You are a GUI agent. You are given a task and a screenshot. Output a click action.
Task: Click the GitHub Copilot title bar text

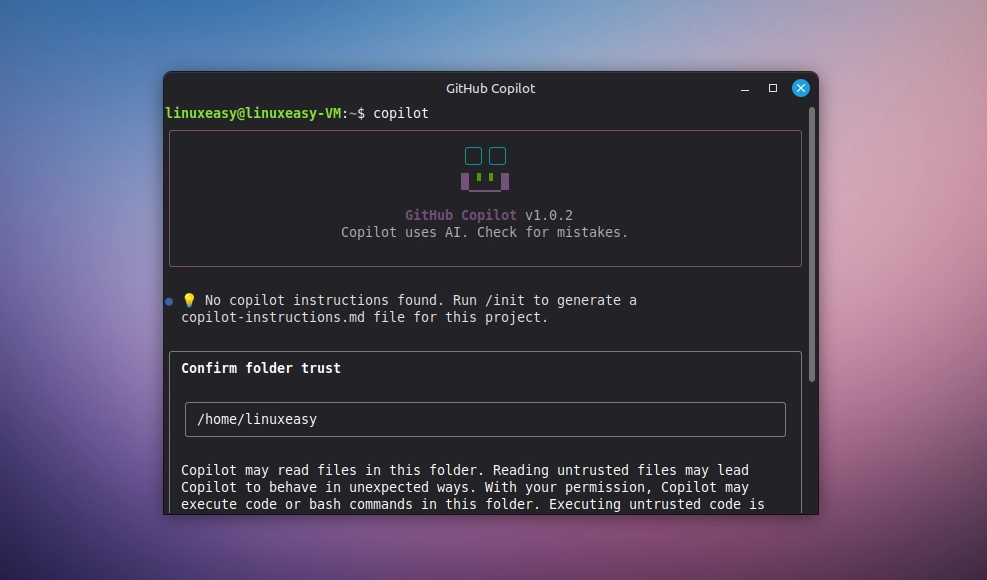click(x=490, y=88)
